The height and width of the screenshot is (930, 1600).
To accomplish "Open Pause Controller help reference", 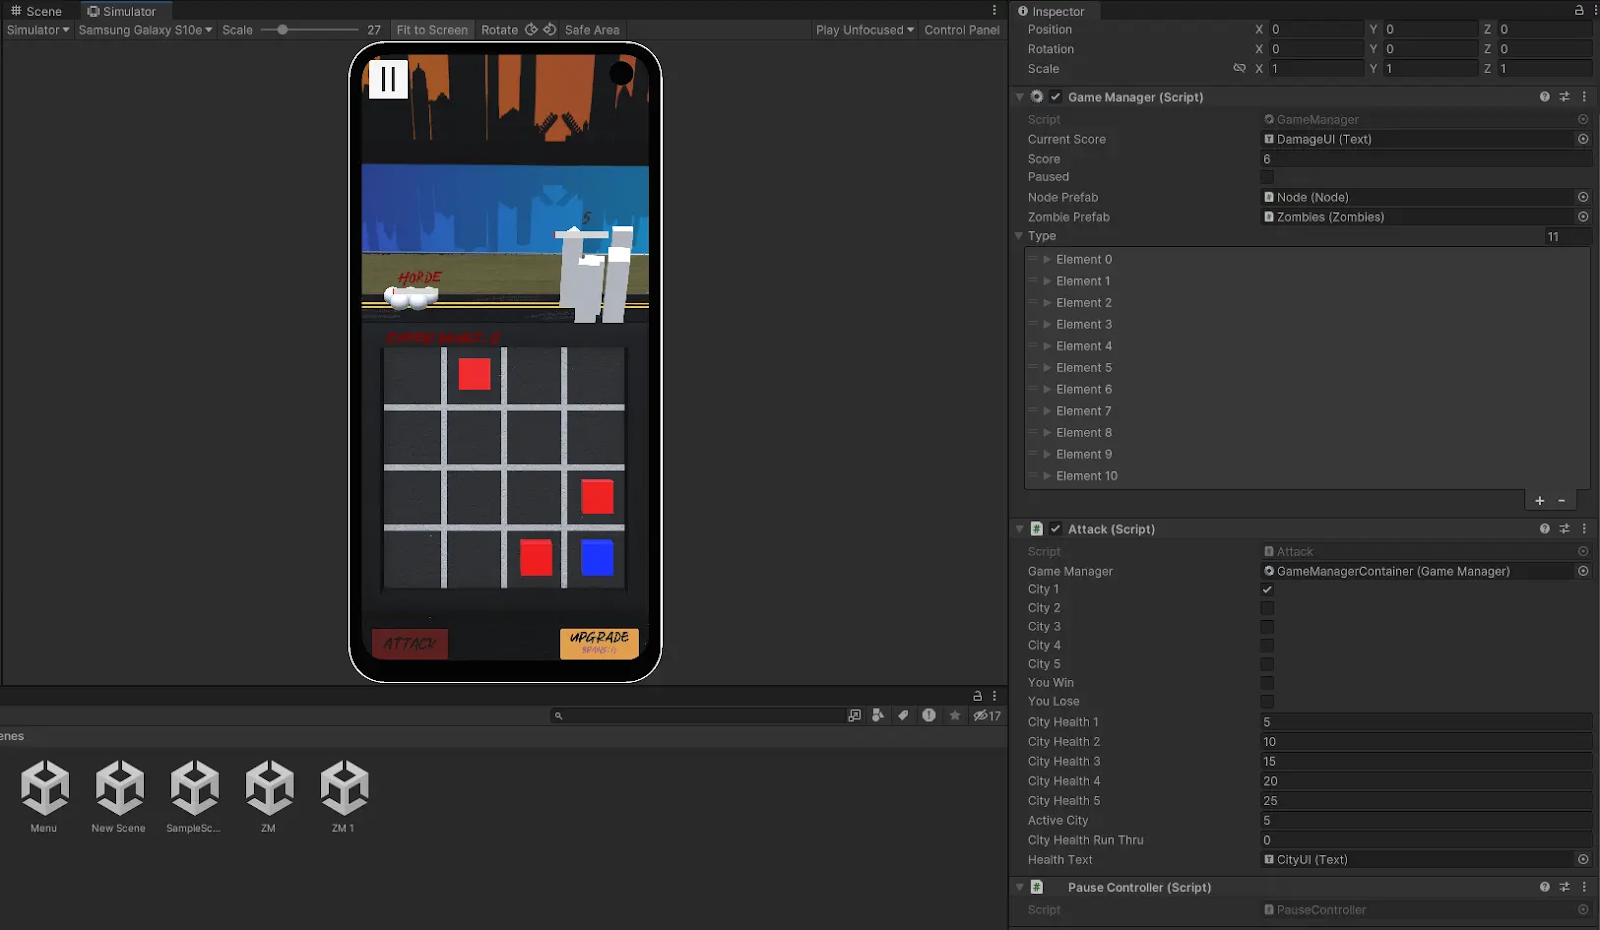I will point(1545,887).
